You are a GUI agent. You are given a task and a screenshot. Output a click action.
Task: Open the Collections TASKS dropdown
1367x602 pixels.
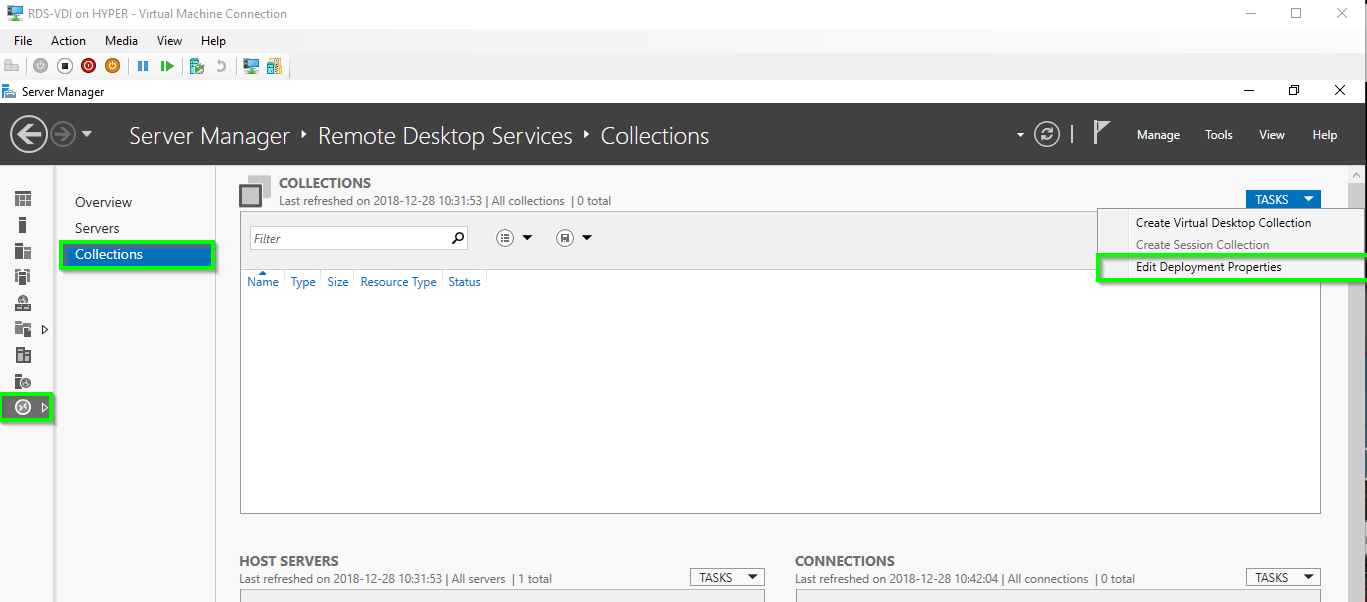pyautogui.click(x=1282, y=200)
